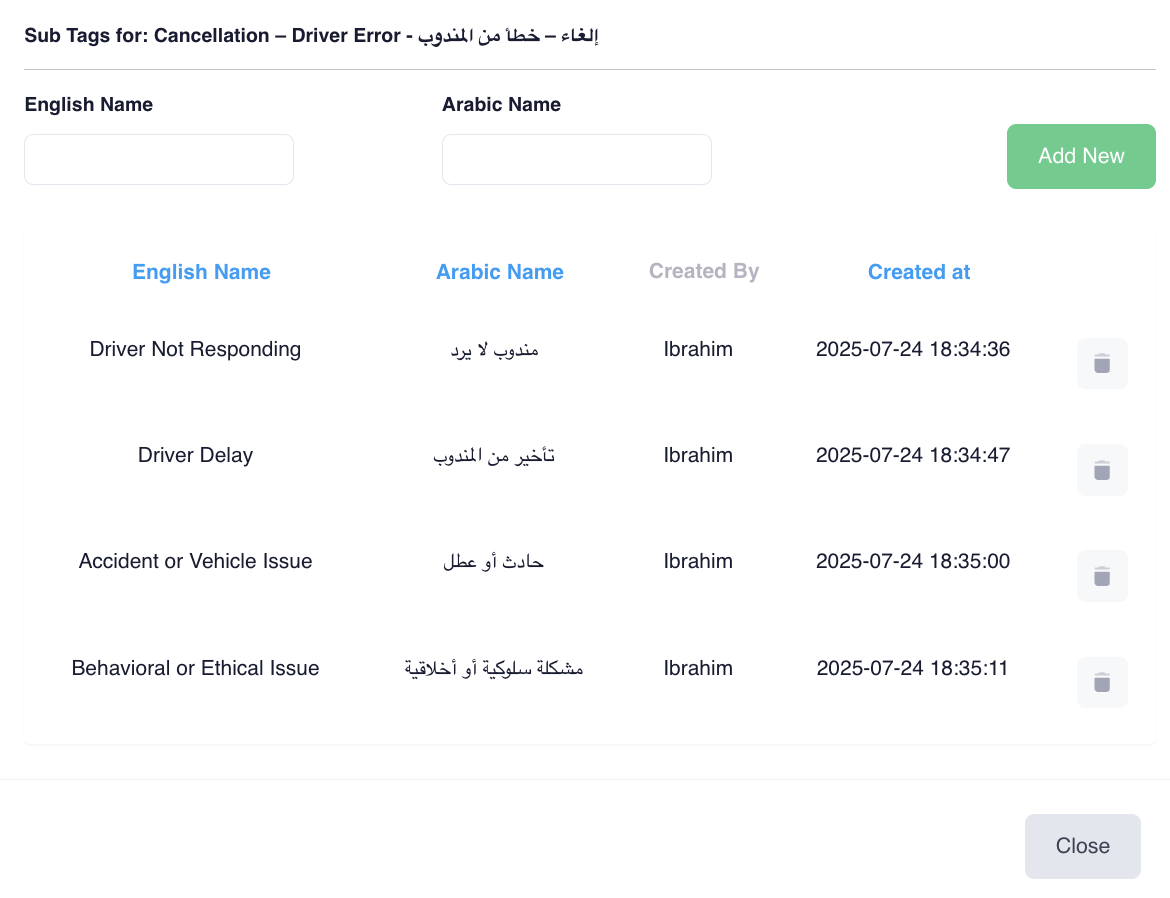Image resolution: width=1170 pixels, height=898 pixels.
Task: Sort by Arabic Name column header
Action: pyautogui.click(x=500, y=272)
